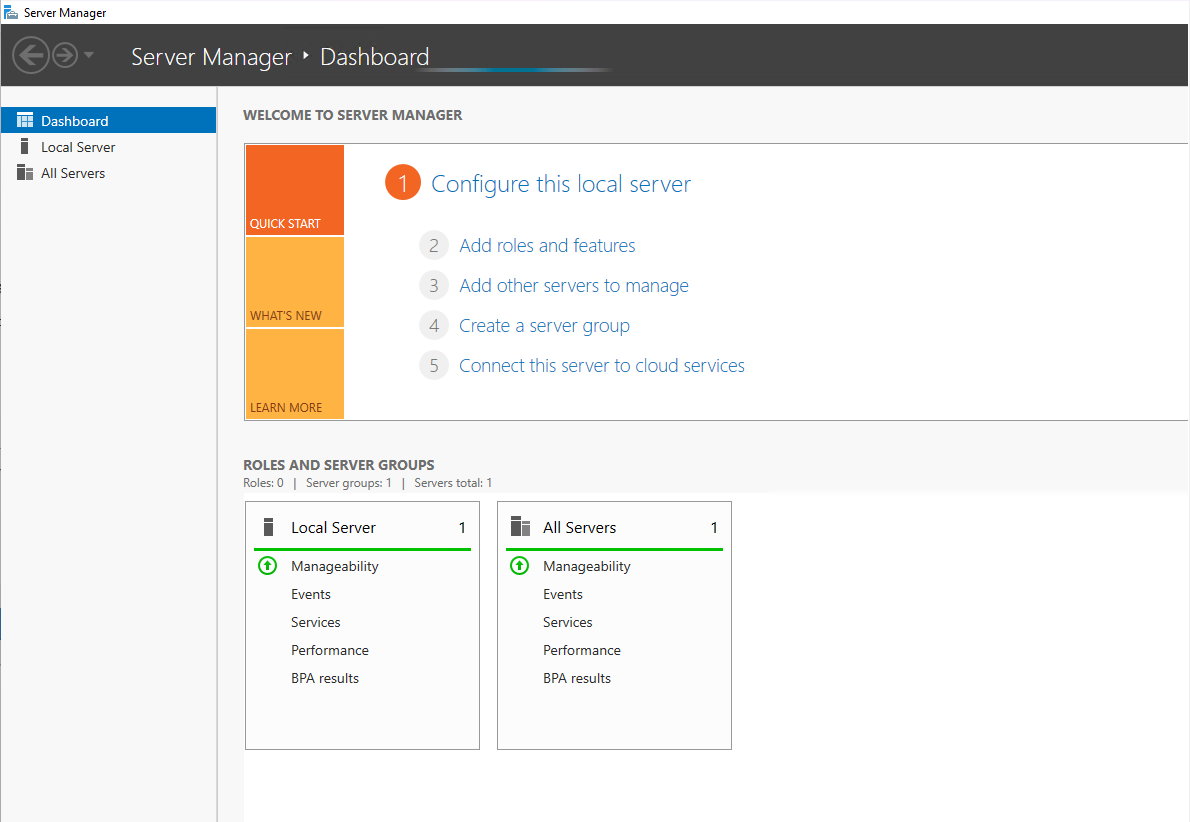Open Events in All Servers tile
Image resolution: width=1190 pixels, height=822 pixels.
click(563, 594)
